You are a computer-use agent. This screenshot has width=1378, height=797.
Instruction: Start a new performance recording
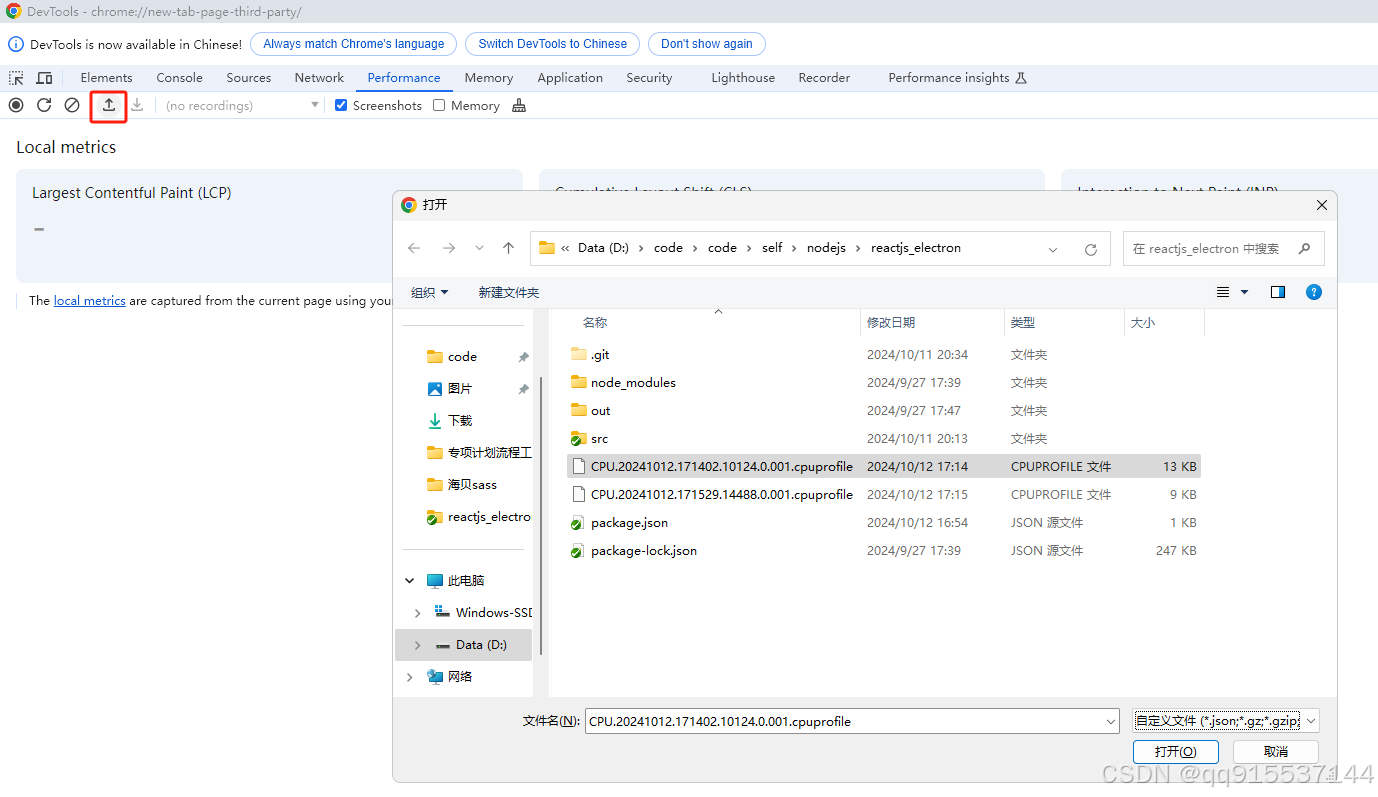click(15, 105)
